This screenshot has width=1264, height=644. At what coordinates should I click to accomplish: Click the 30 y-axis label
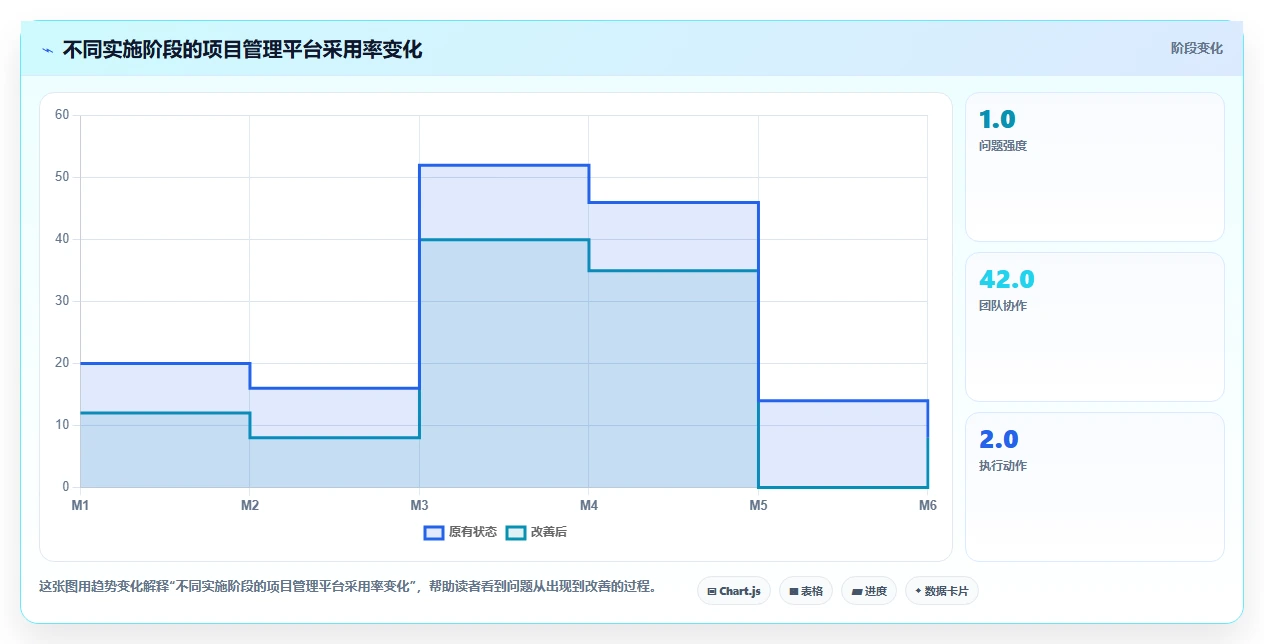pos(62,301)
